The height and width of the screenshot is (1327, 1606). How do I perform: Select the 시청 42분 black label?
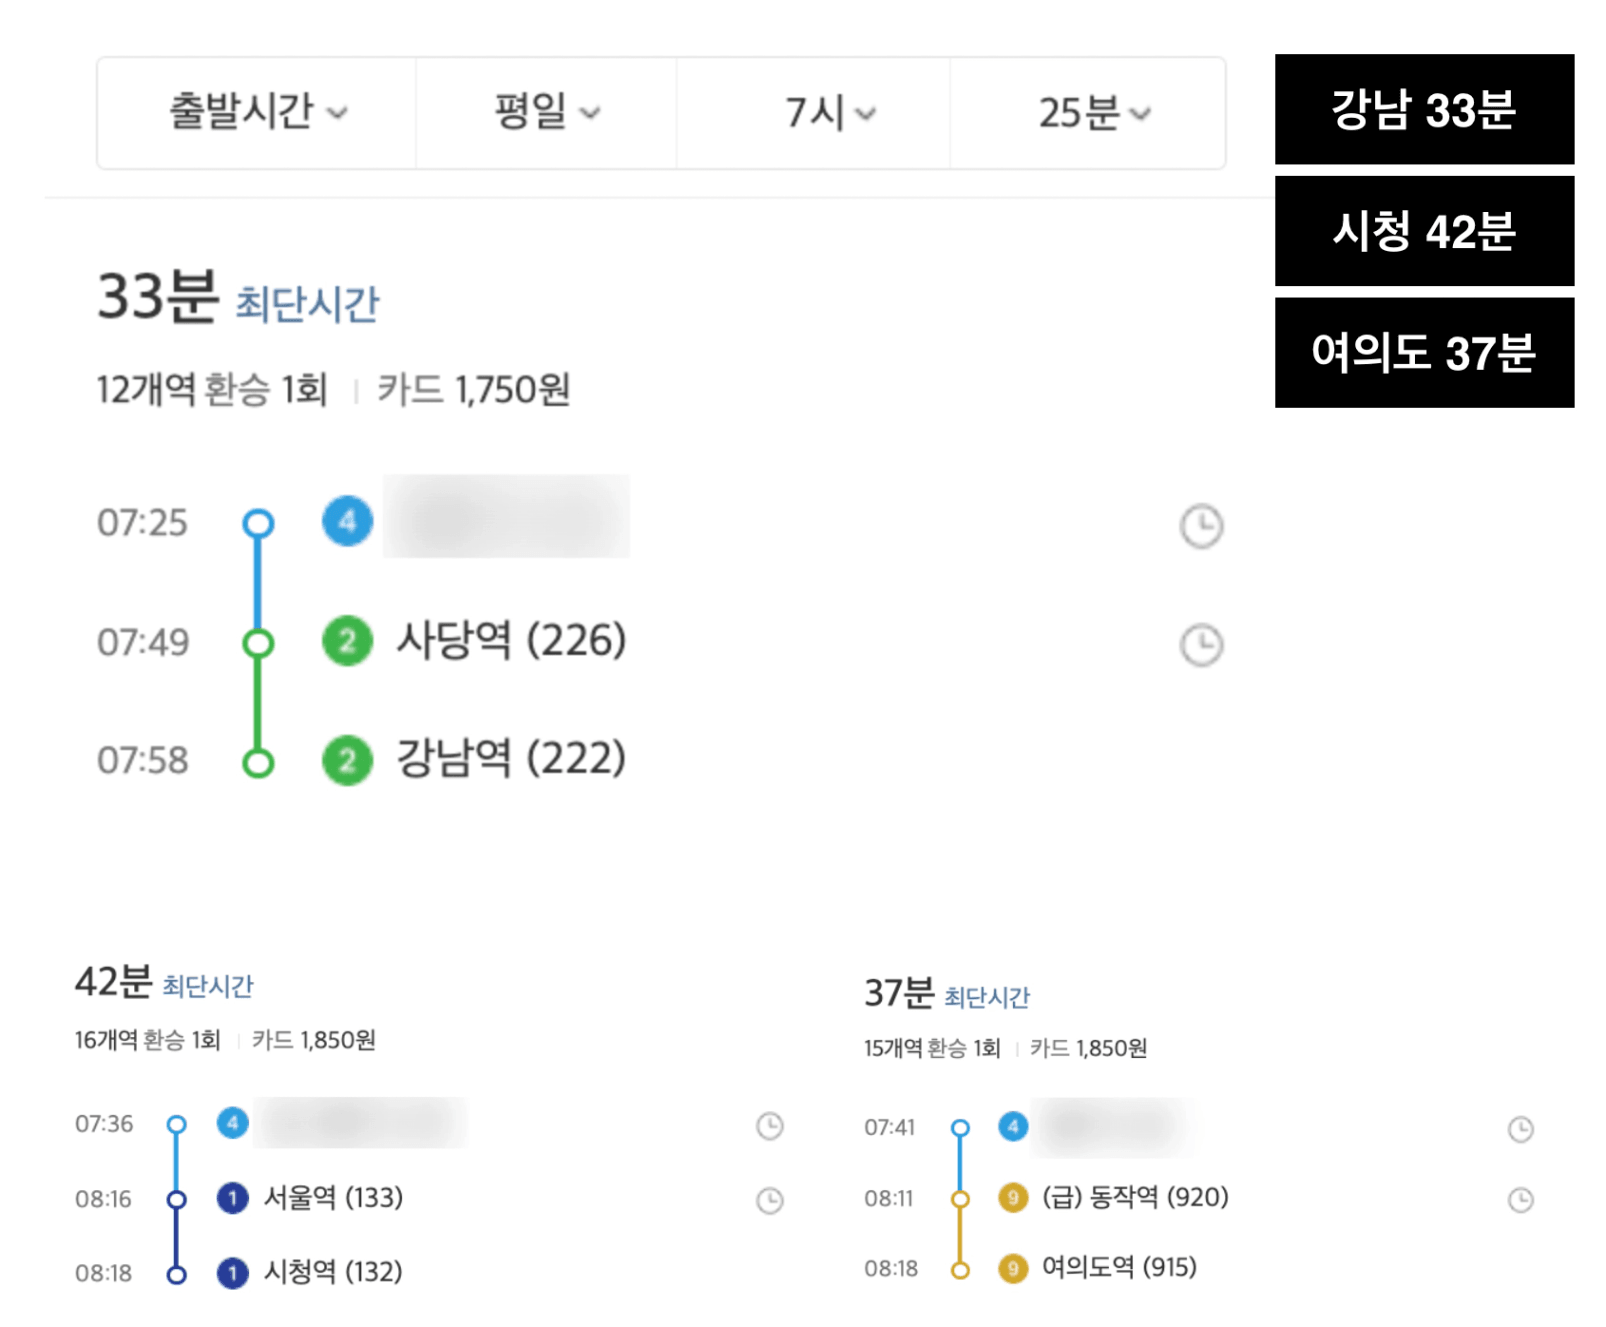[x=1424, y=231]
